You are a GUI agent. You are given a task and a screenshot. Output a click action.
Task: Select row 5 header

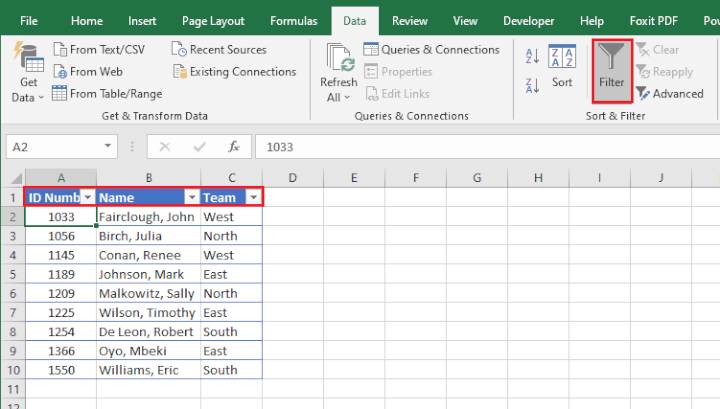[x=13, y=275]
